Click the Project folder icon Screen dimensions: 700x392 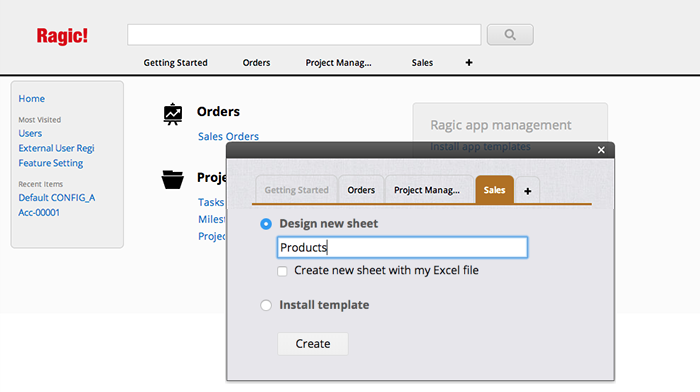click(173, 179)
